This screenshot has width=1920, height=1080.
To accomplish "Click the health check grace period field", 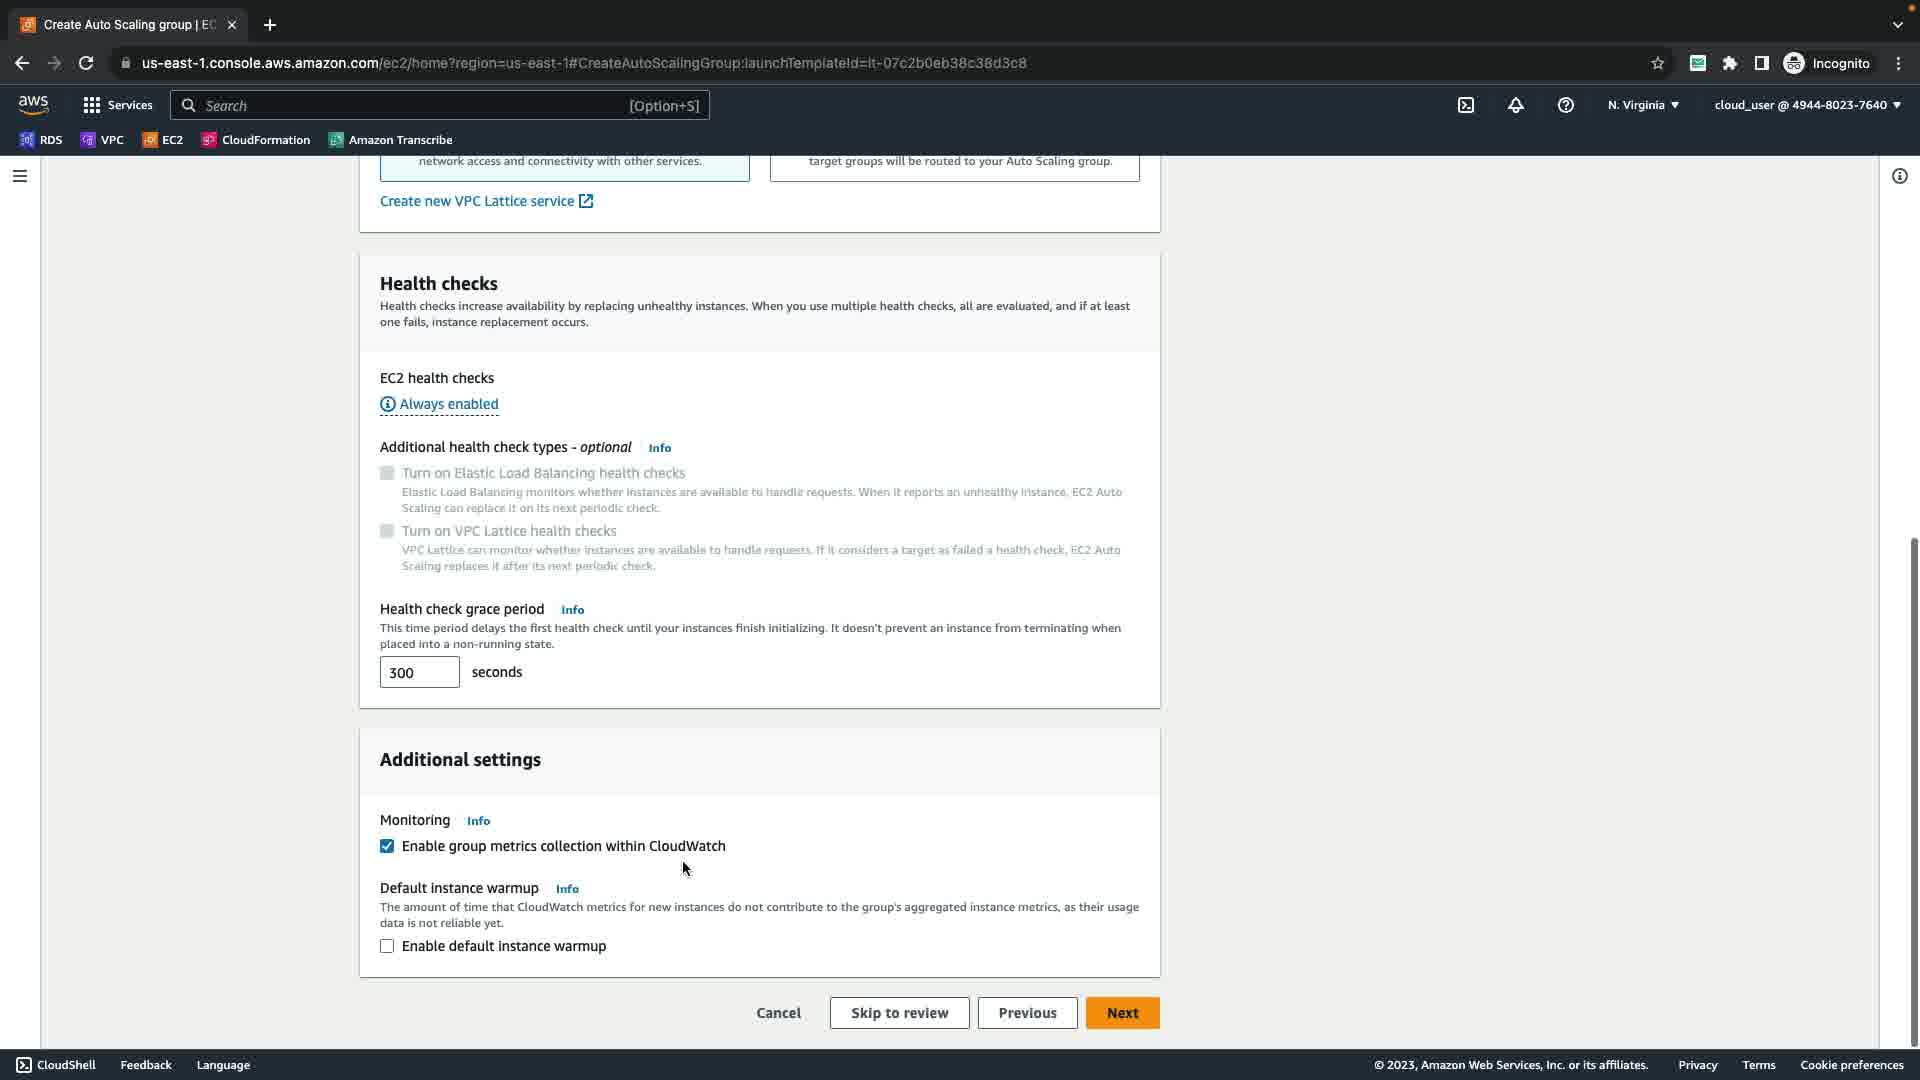I will click(x=419, y=672).
